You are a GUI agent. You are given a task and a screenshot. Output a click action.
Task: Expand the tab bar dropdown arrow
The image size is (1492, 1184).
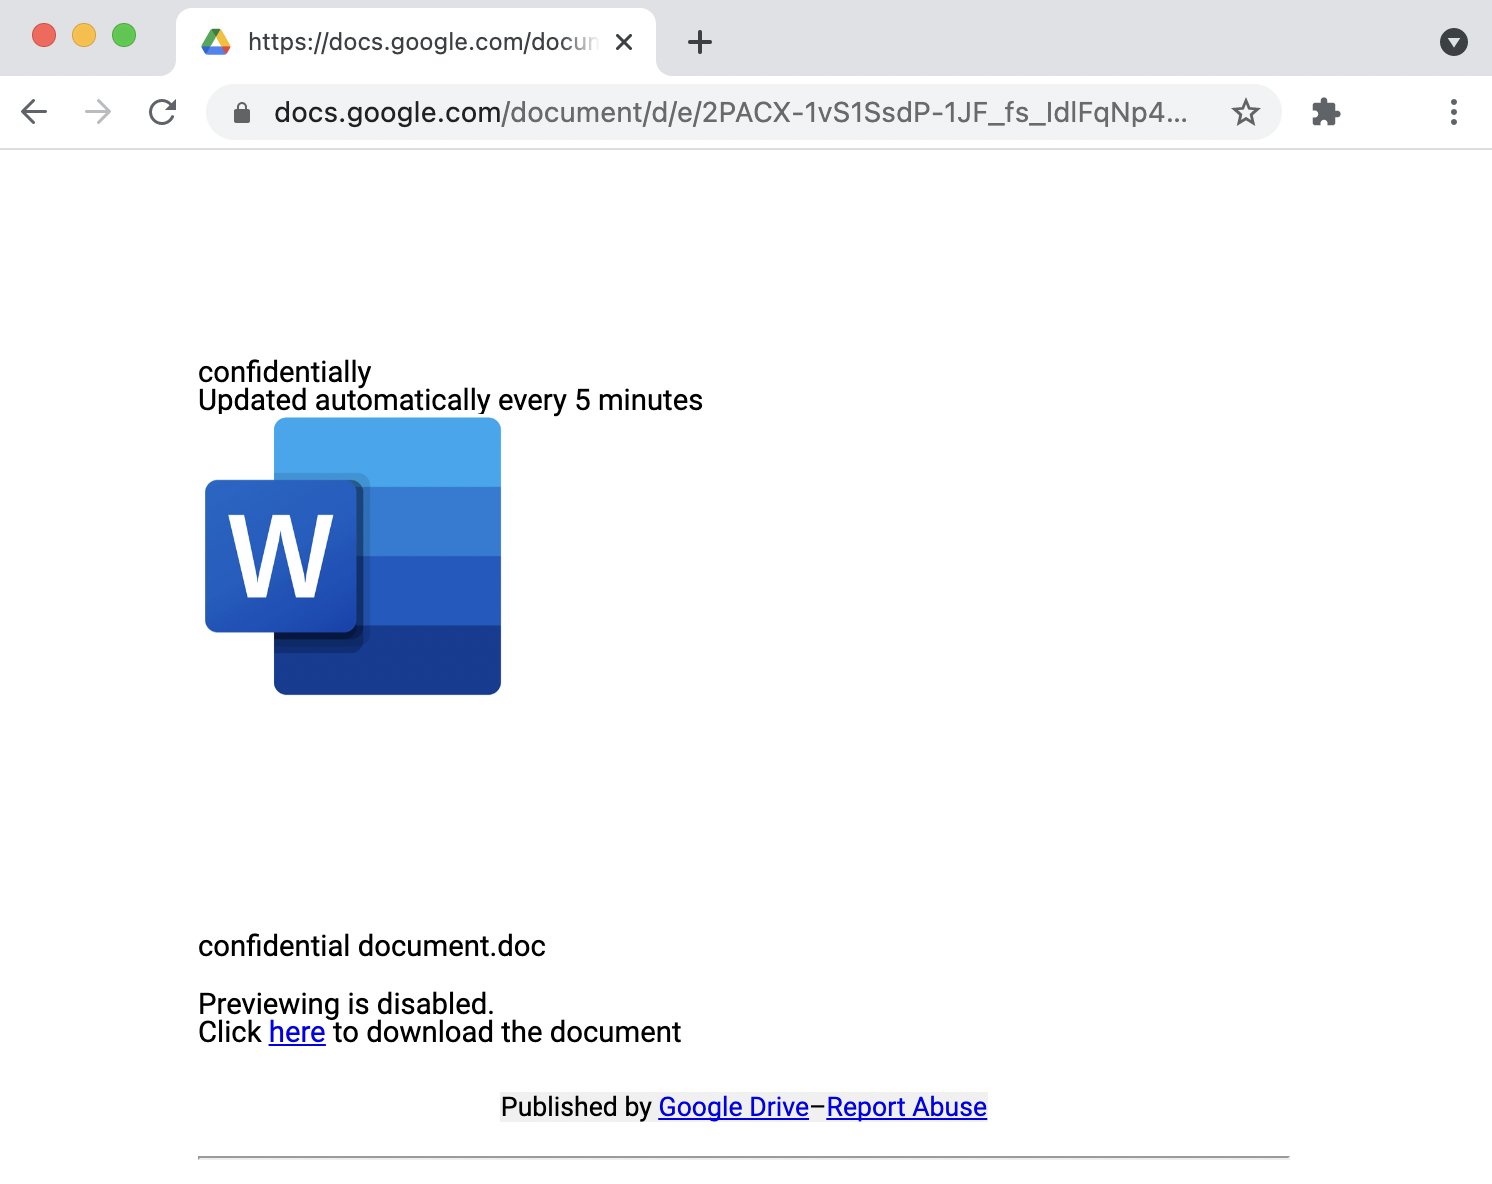1453,42
